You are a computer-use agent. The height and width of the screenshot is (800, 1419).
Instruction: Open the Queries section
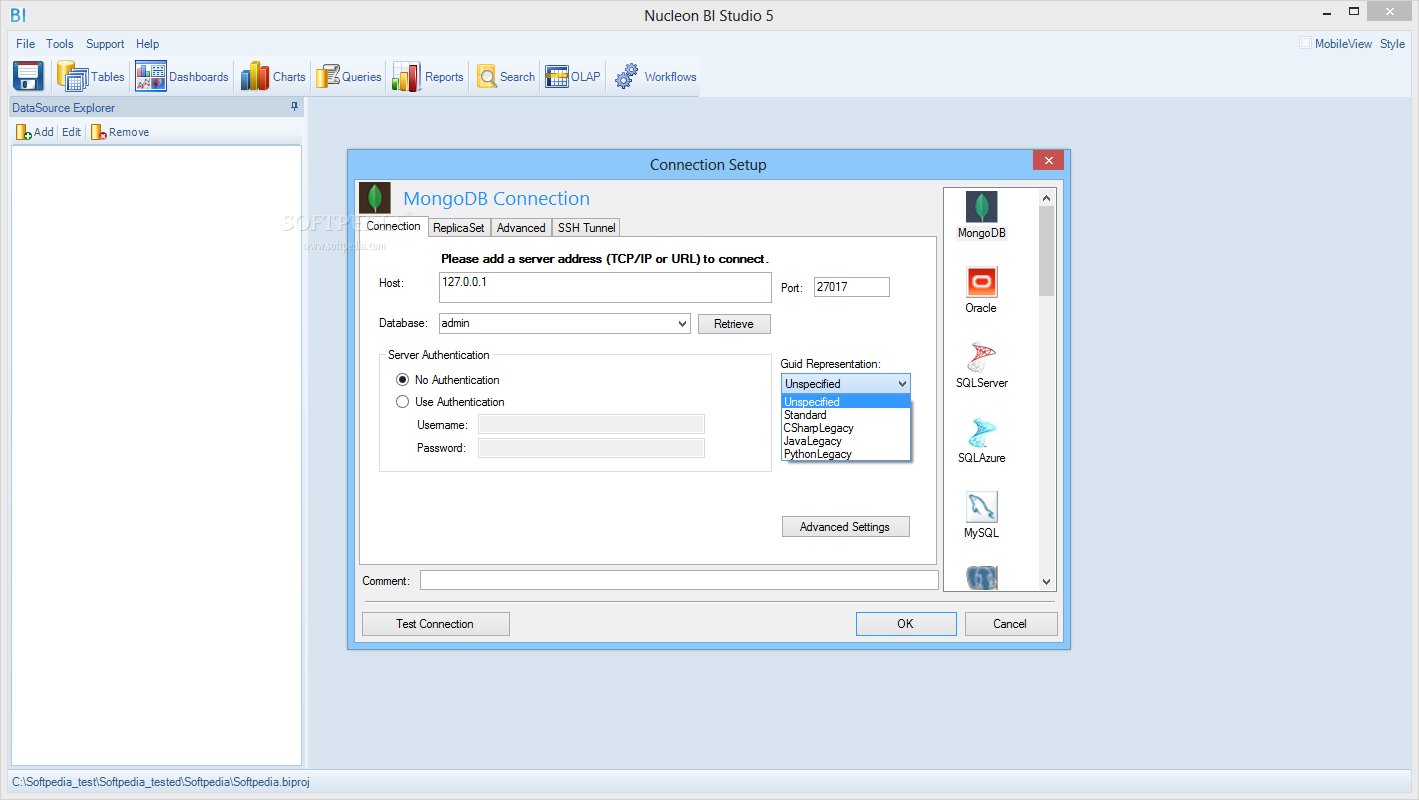[x=349, y=77]
